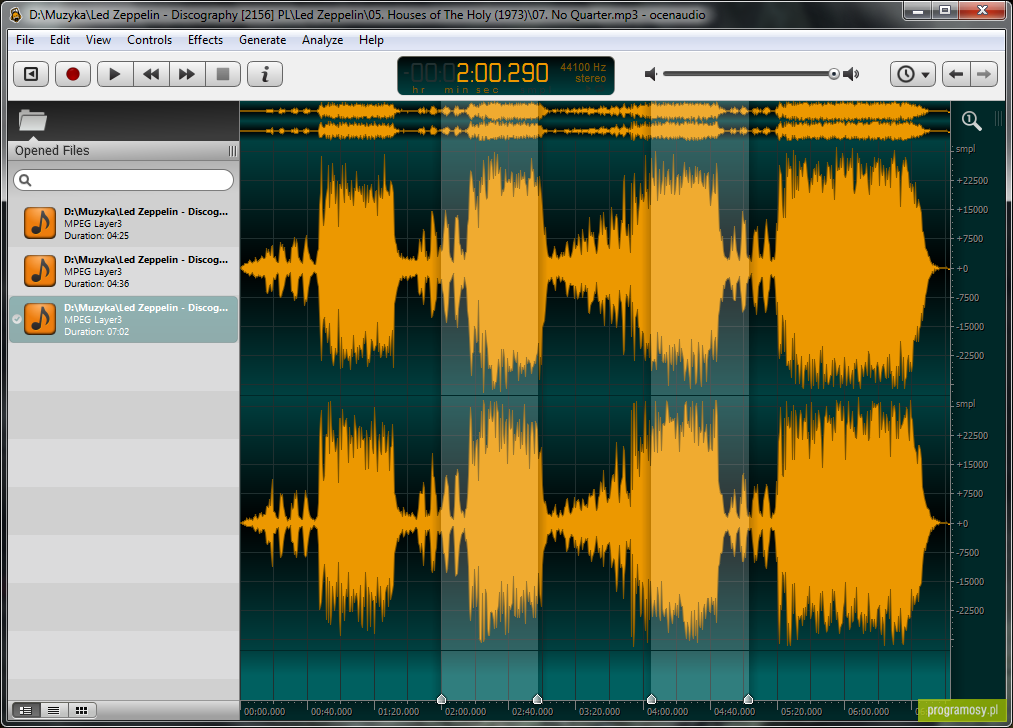Click the second selection end marker near 04:40.000

(x=748, y=699)
